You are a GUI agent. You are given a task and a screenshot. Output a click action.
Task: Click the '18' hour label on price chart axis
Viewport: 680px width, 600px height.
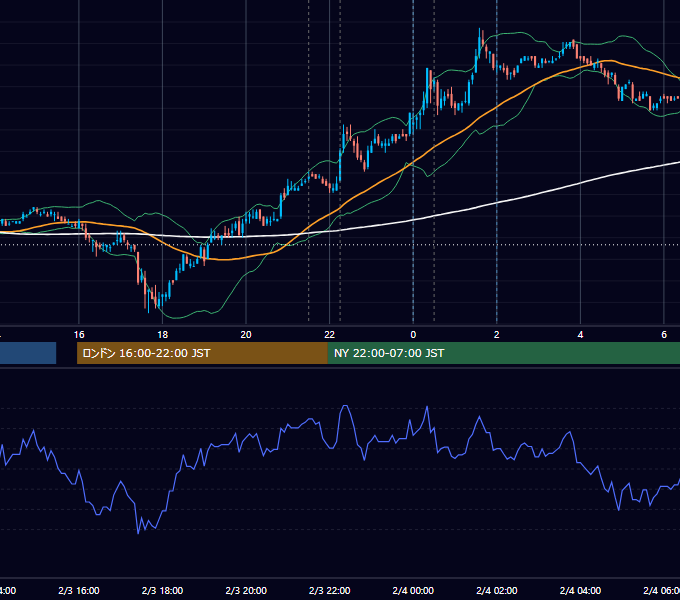click(162, 335)
